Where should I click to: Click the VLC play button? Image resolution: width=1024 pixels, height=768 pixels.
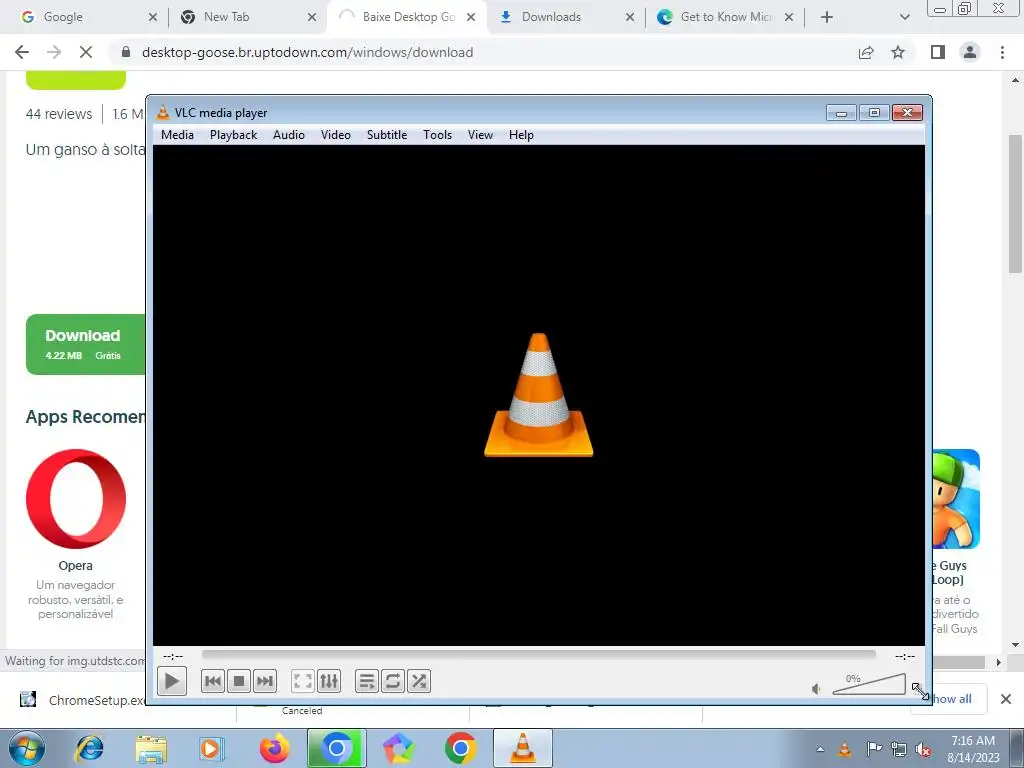[x=172, y=681]
